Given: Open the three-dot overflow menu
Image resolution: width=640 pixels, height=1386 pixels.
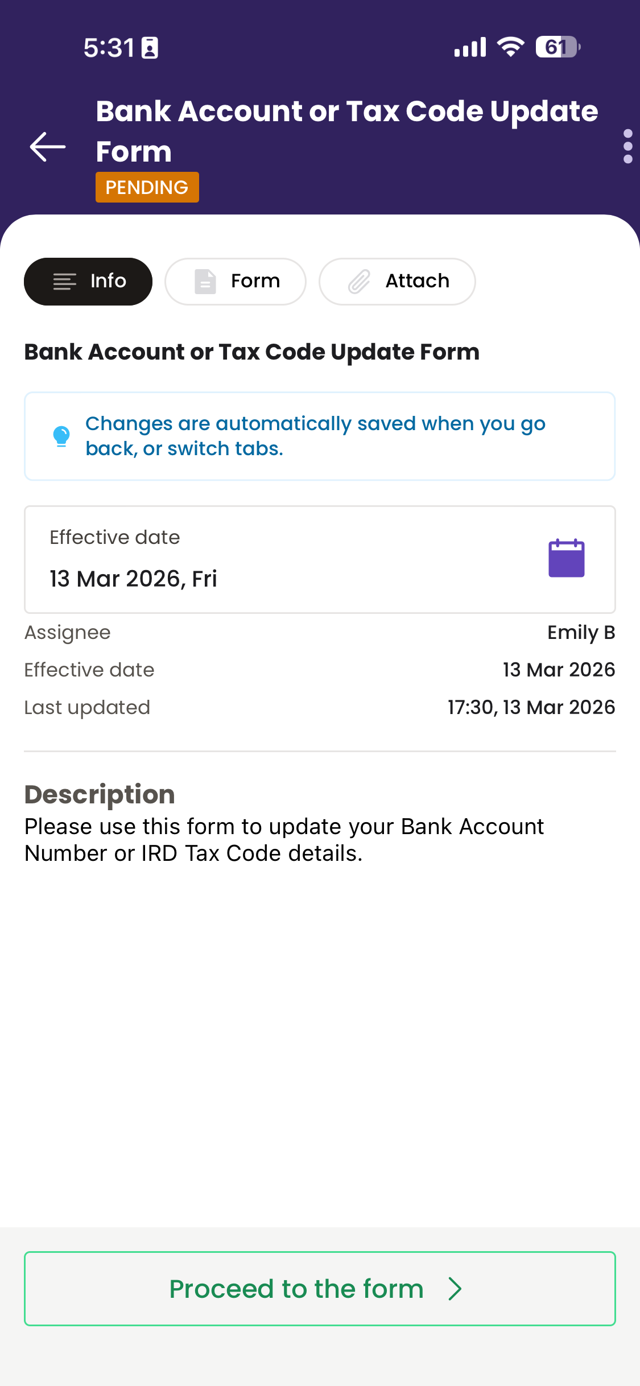Looking at the screenshot, I should [627, 146].
